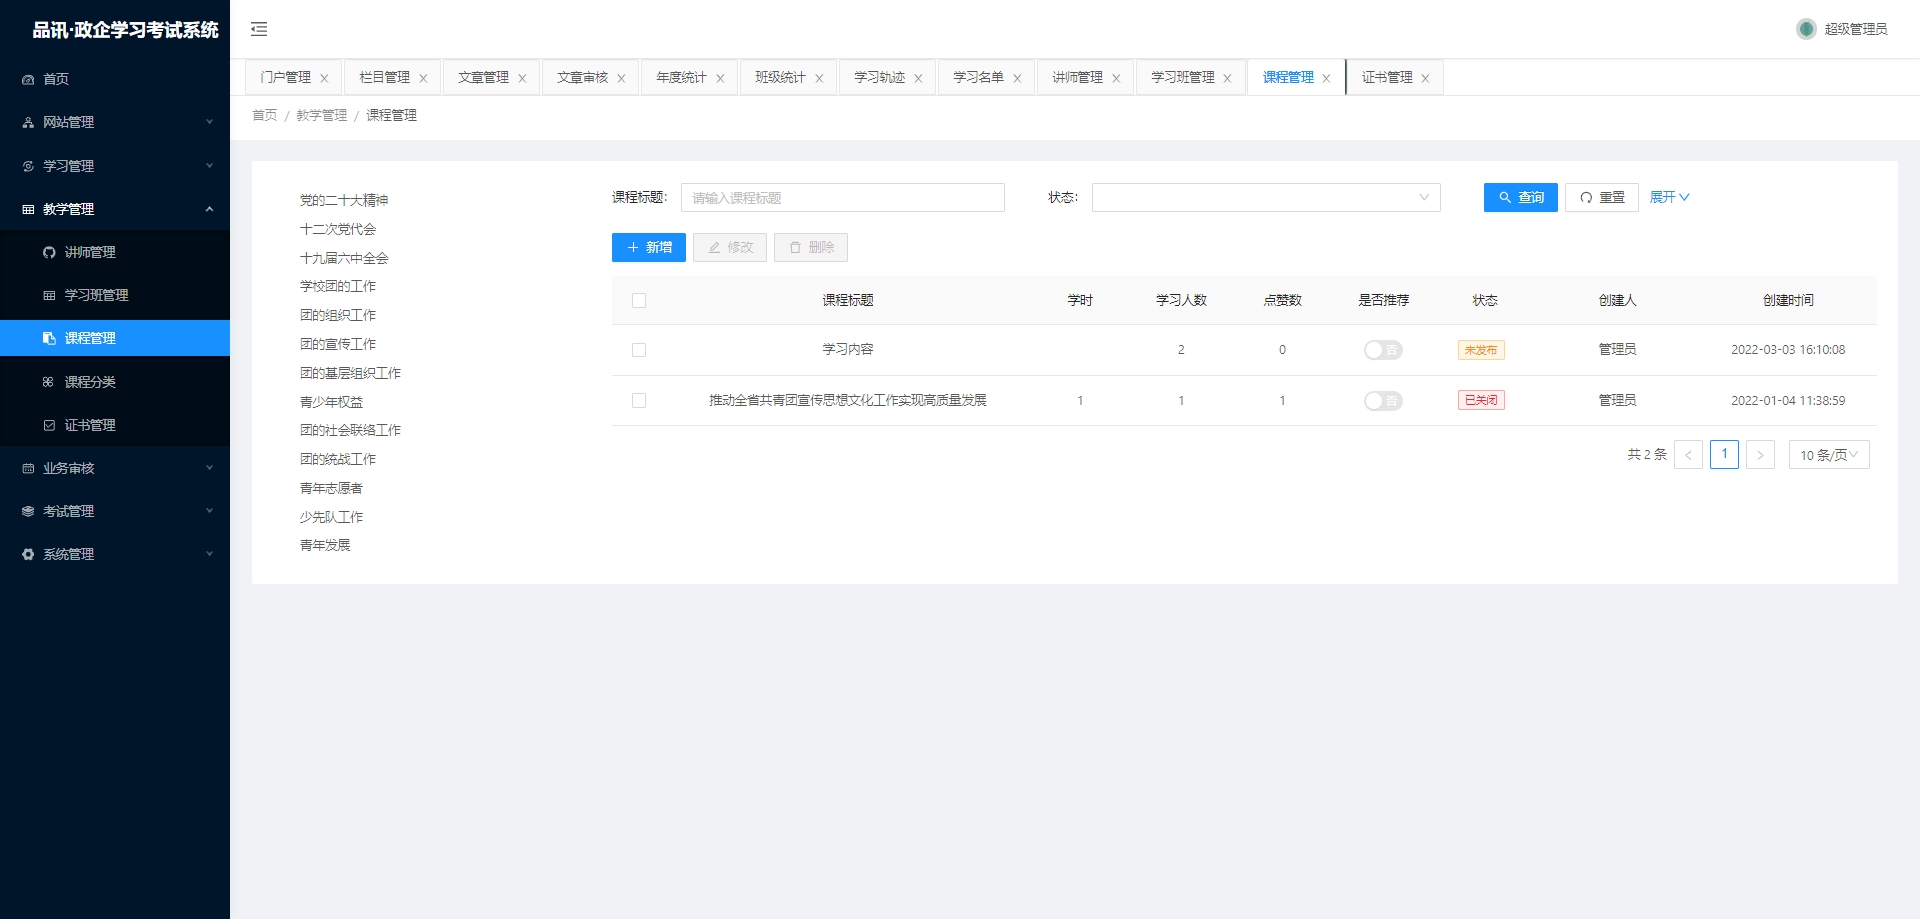
Task: Select 课程管理 in the sidebar submenu
Action: [115, 338]
